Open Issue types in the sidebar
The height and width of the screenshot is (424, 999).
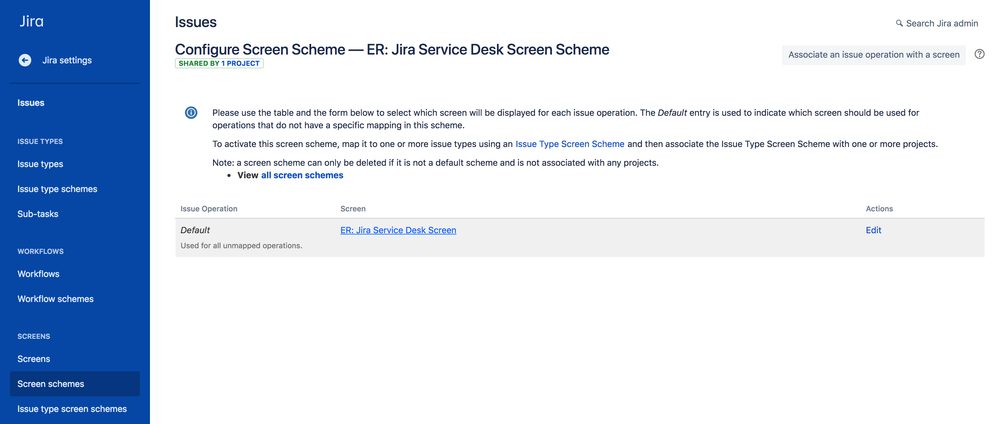tap(40, 164)
